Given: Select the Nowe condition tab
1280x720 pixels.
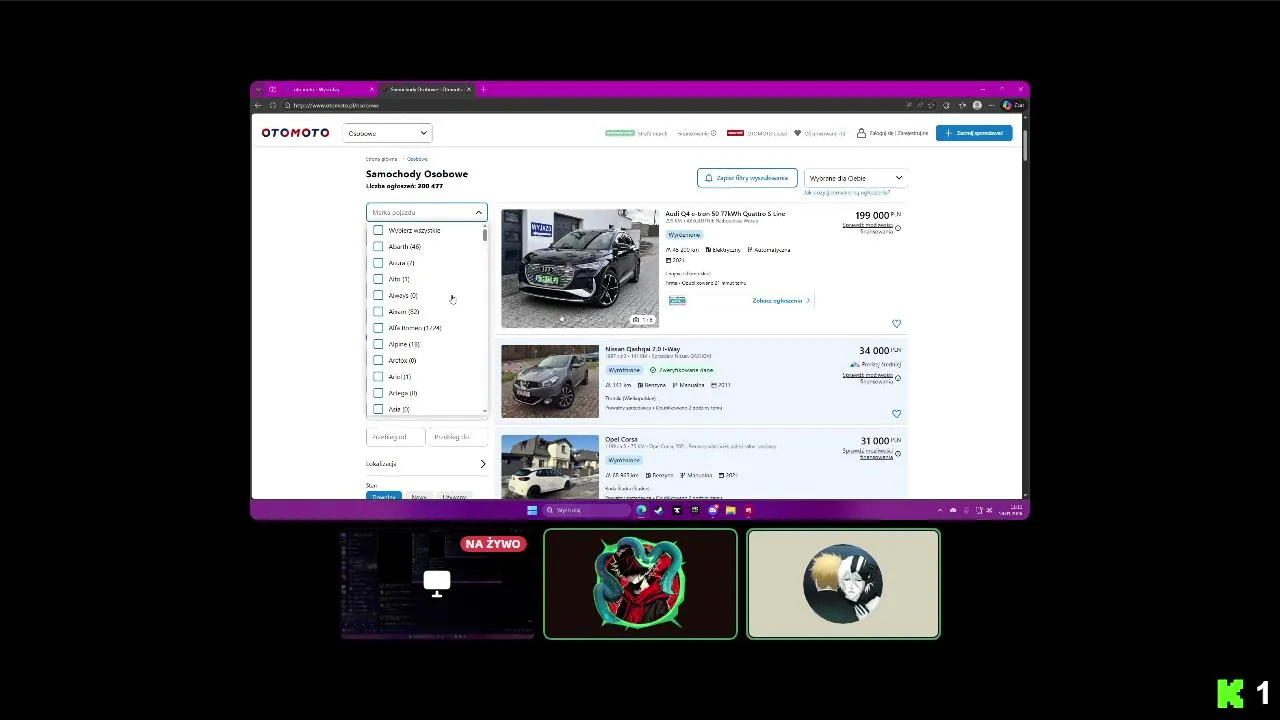Looking at the screenshot, I should pos(419,496).
